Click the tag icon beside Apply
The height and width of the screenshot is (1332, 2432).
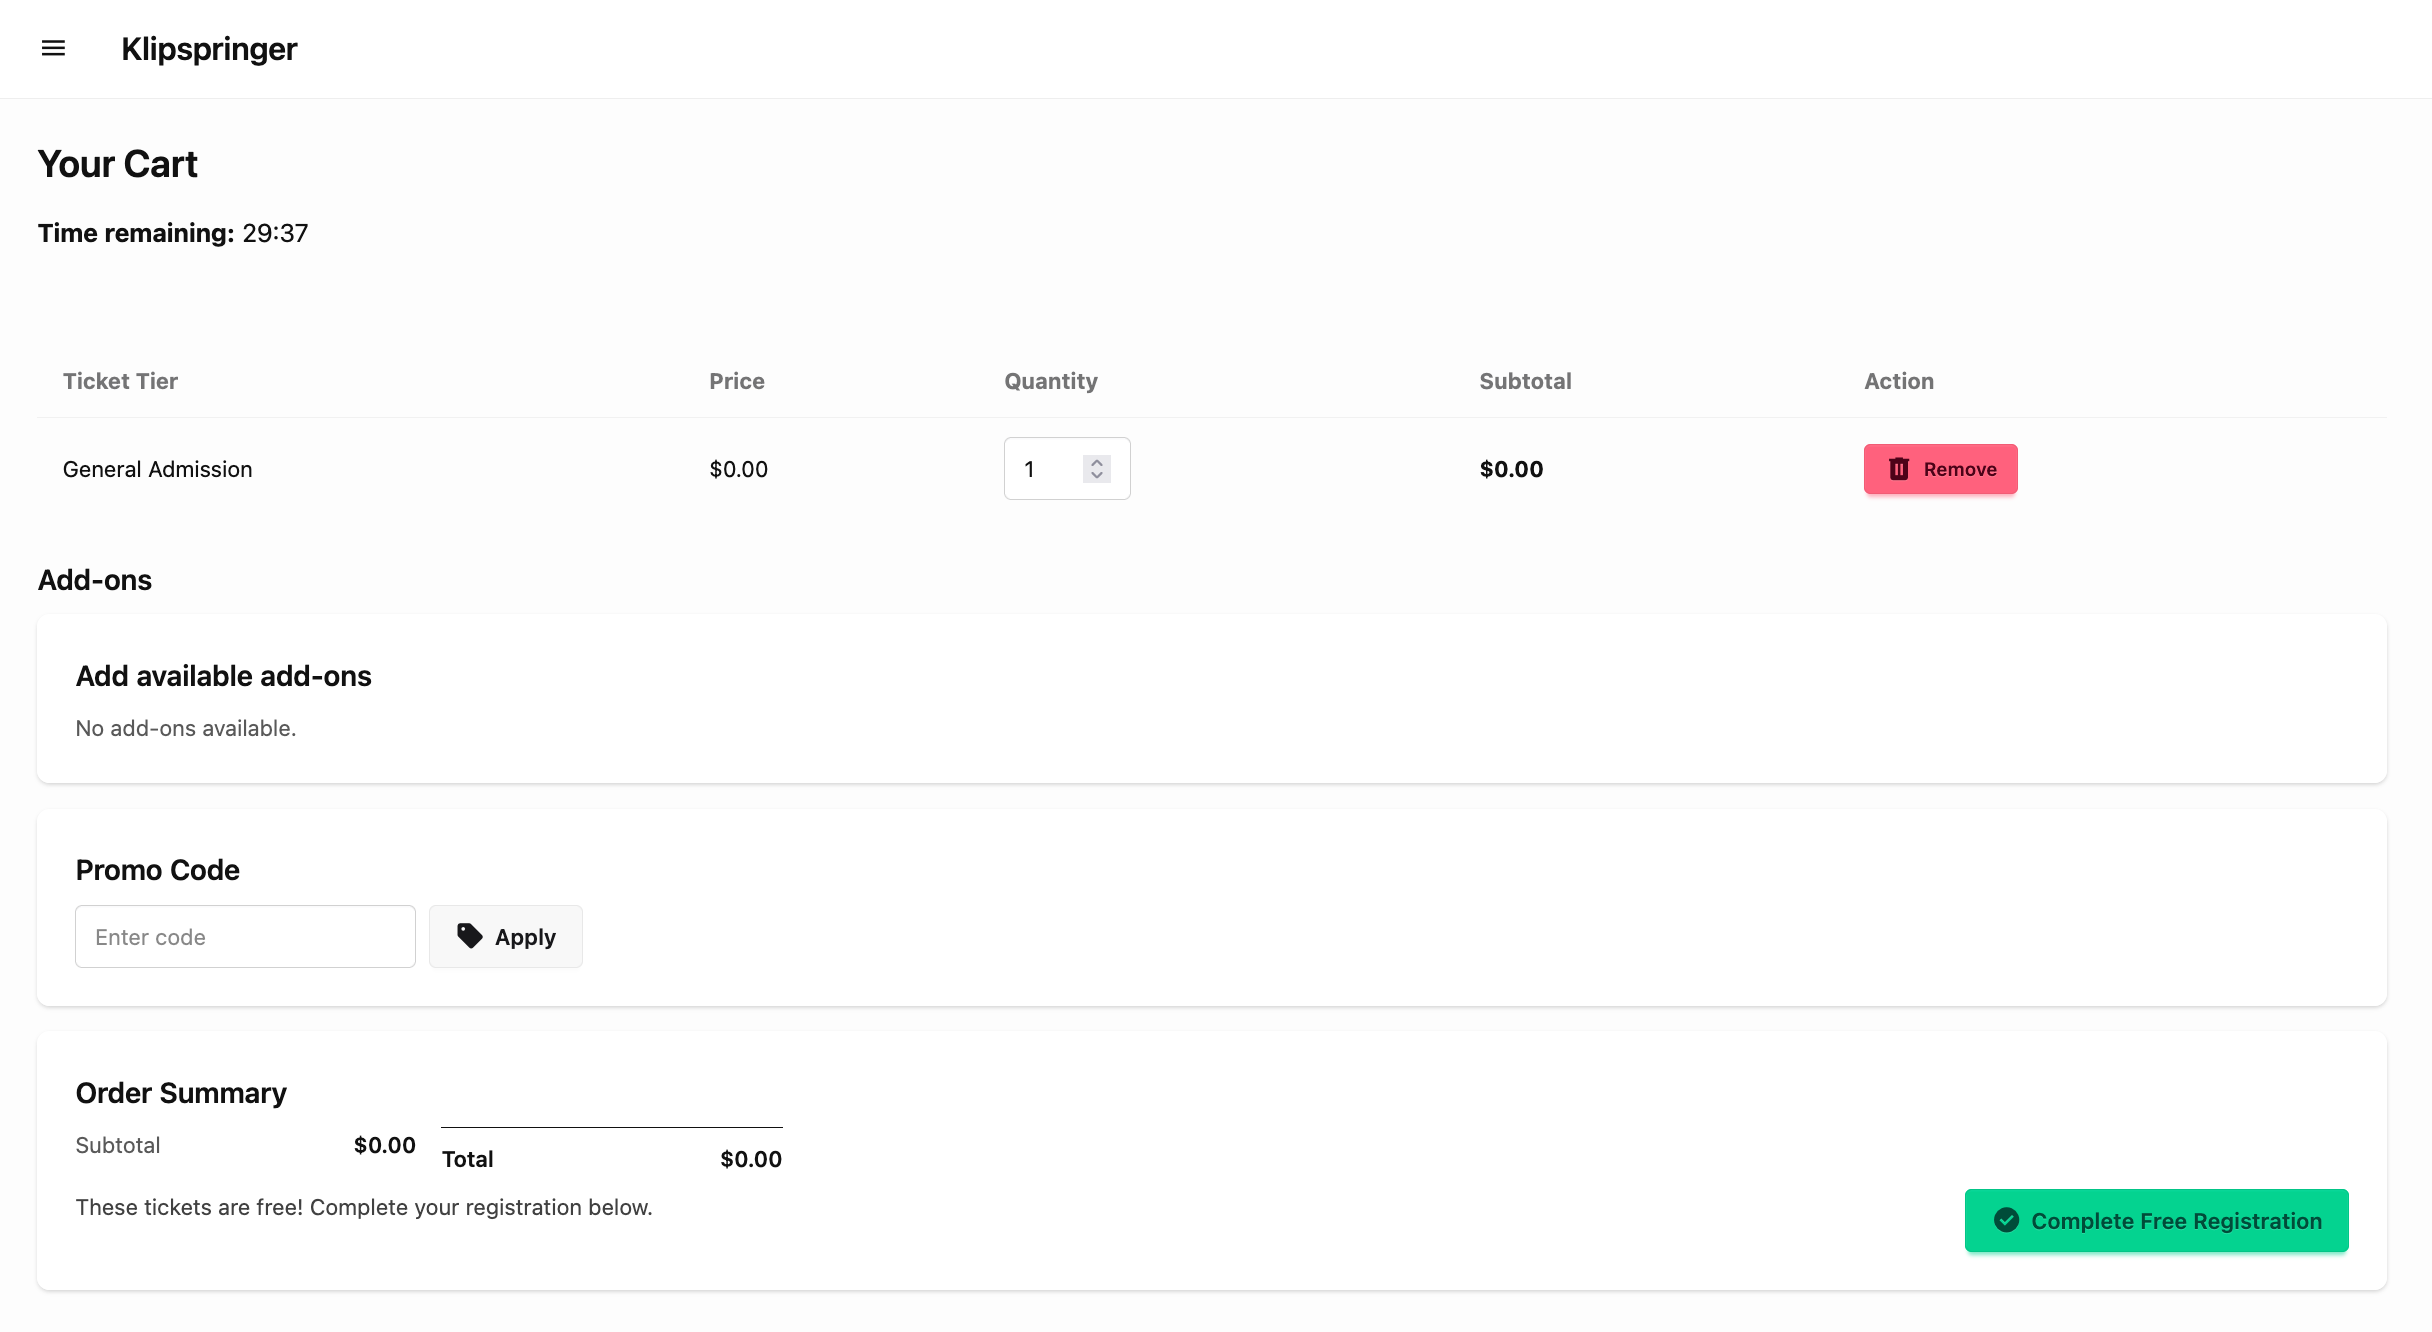[469, 936]
